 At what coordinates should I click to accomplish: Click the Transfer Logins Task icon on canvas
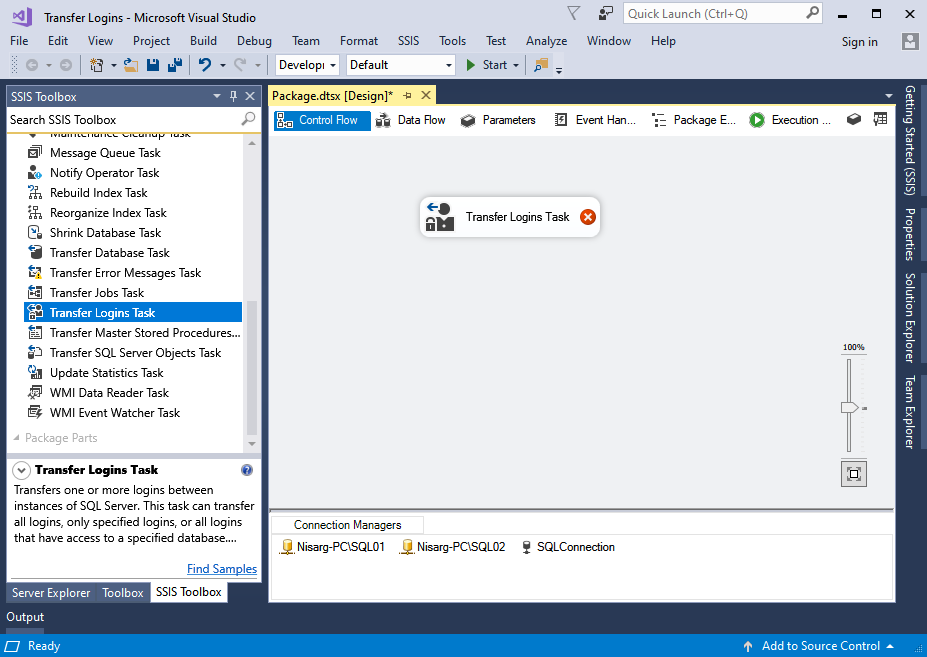point(440,217)
